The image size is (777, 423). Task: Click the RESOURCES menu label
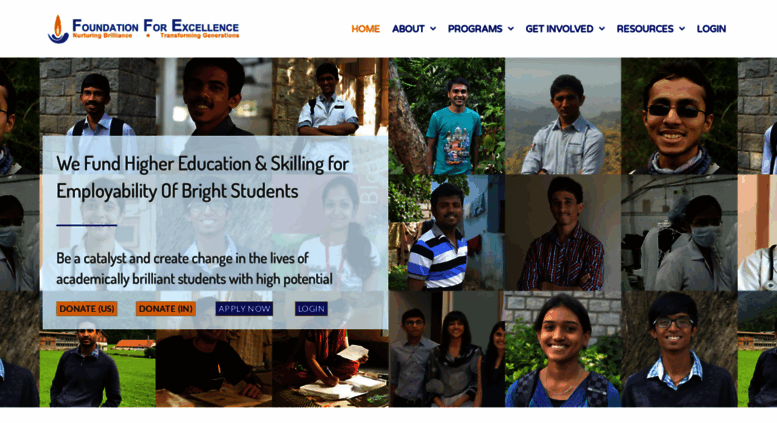click(x=645, y=29)
